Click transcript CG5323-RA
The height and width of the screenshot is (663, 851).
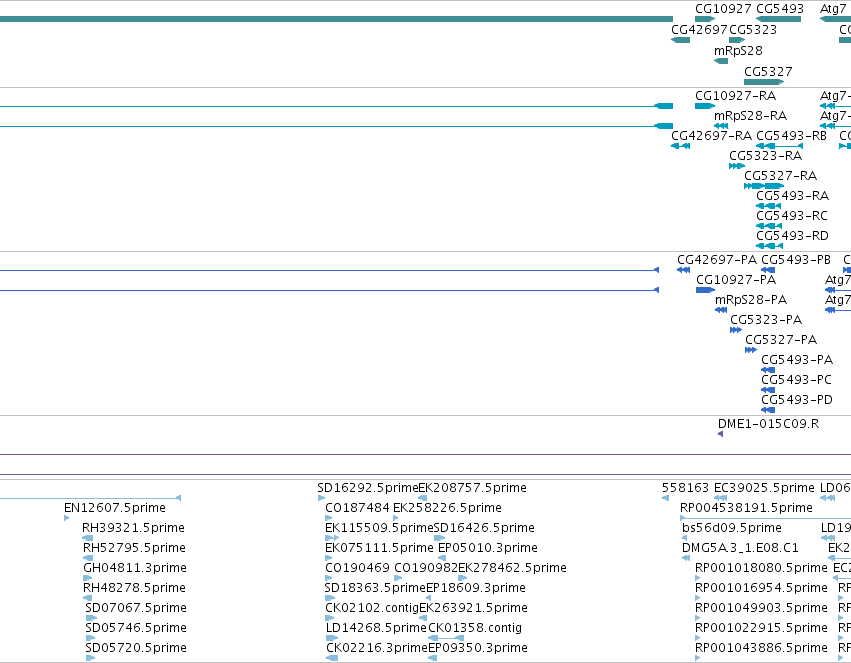tap(736, 166)
